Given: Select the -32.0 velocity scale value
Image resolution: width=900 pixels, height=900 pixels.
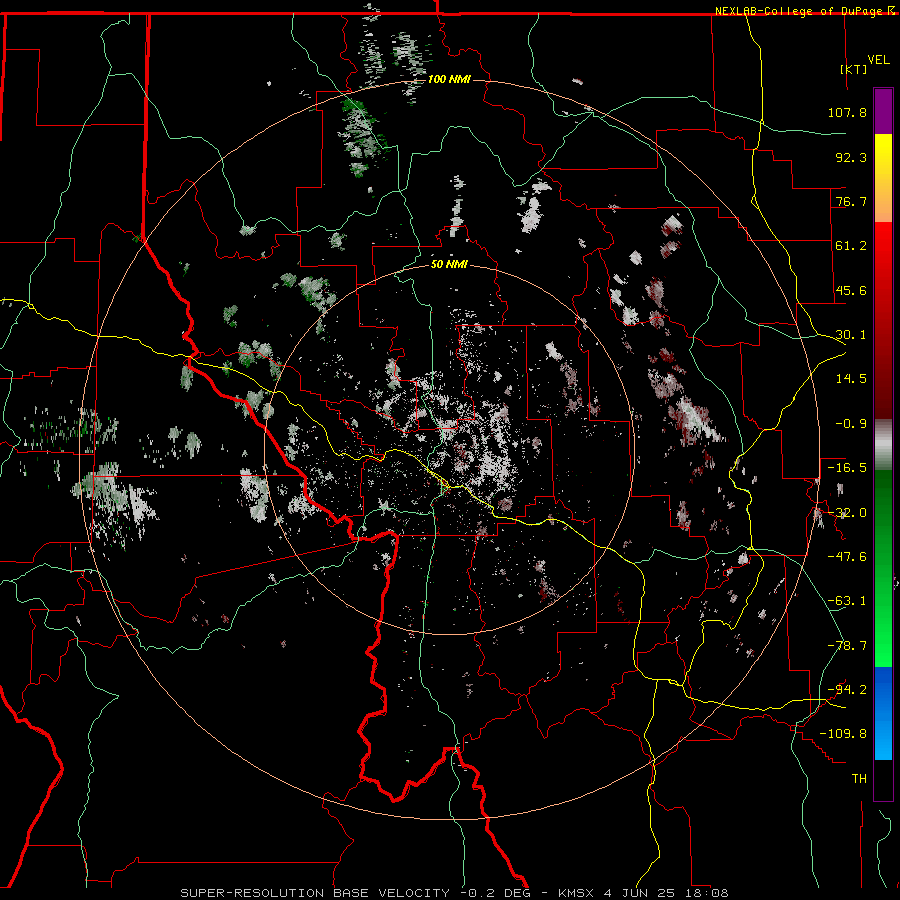Looking at the screenshot, I should (847, 513).
